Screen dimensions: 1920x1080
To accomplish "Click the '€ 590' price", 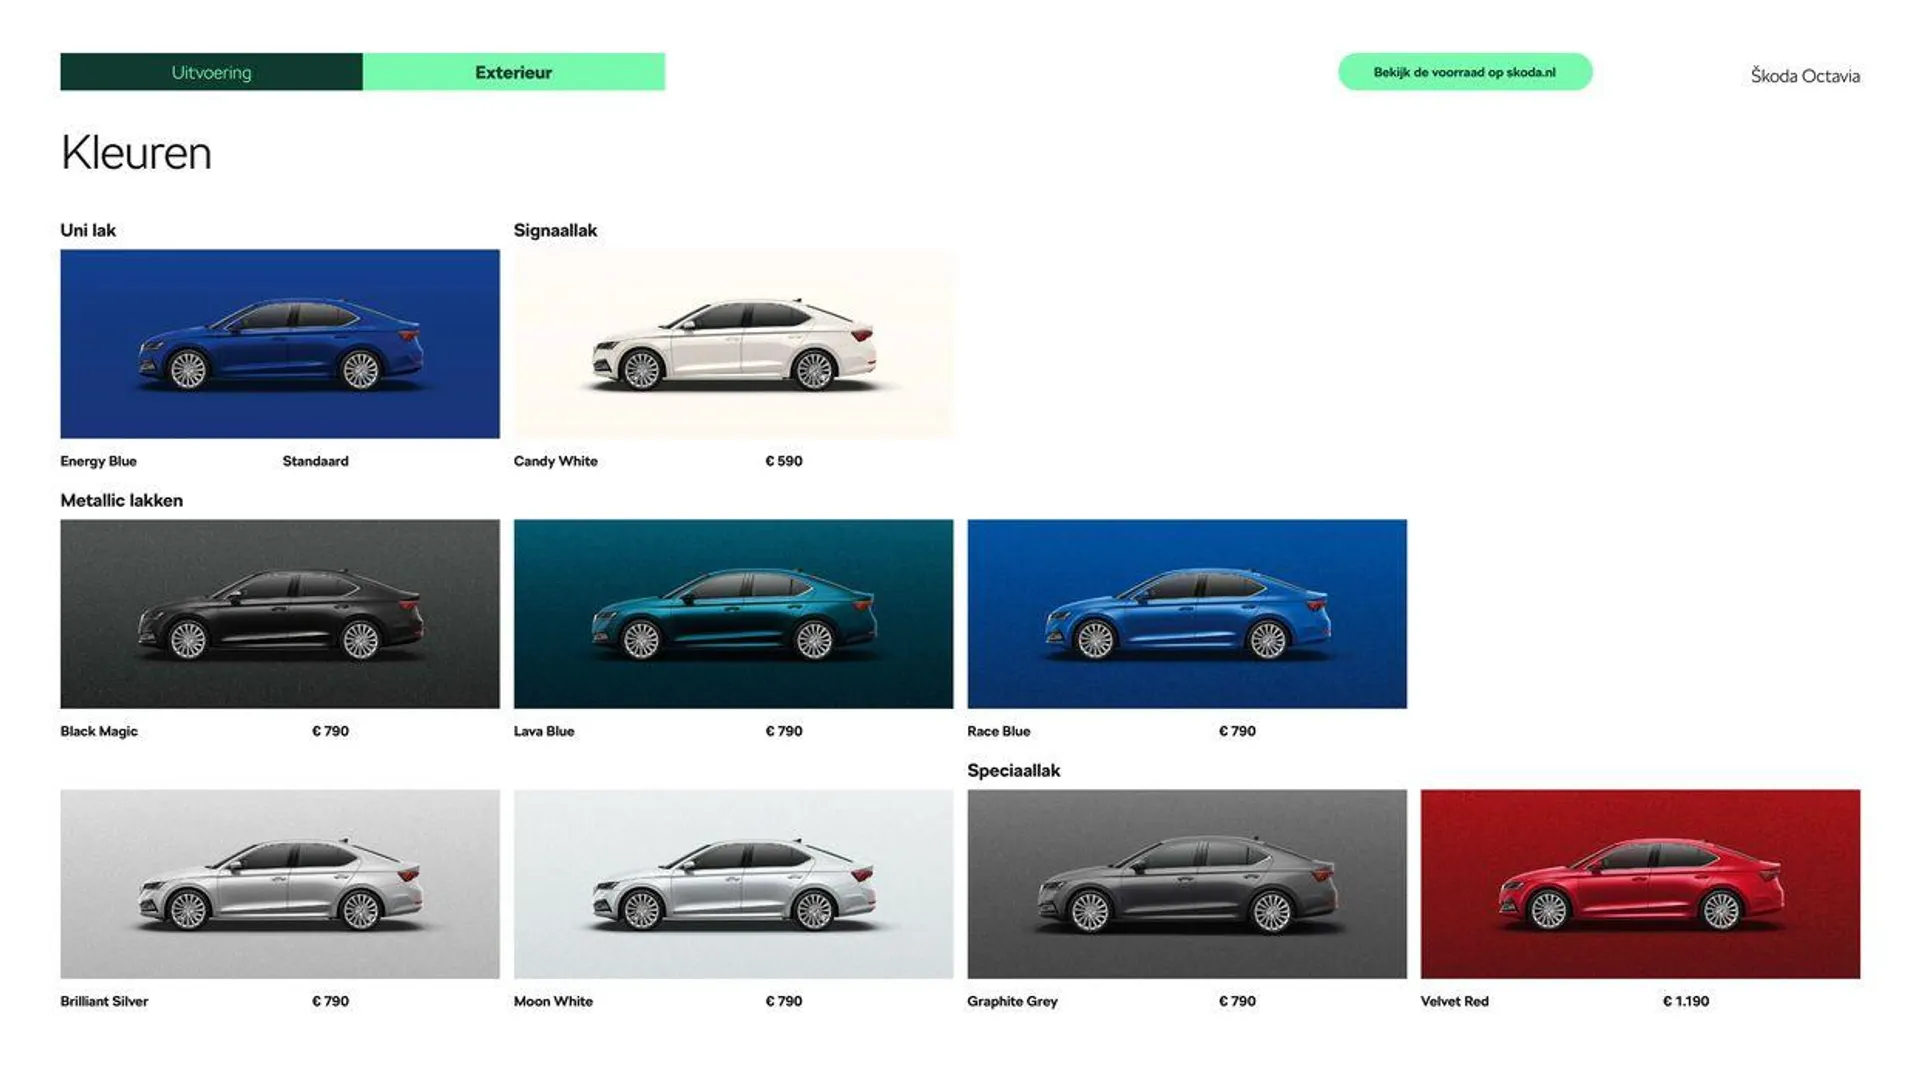I will [x=784, y=461].
